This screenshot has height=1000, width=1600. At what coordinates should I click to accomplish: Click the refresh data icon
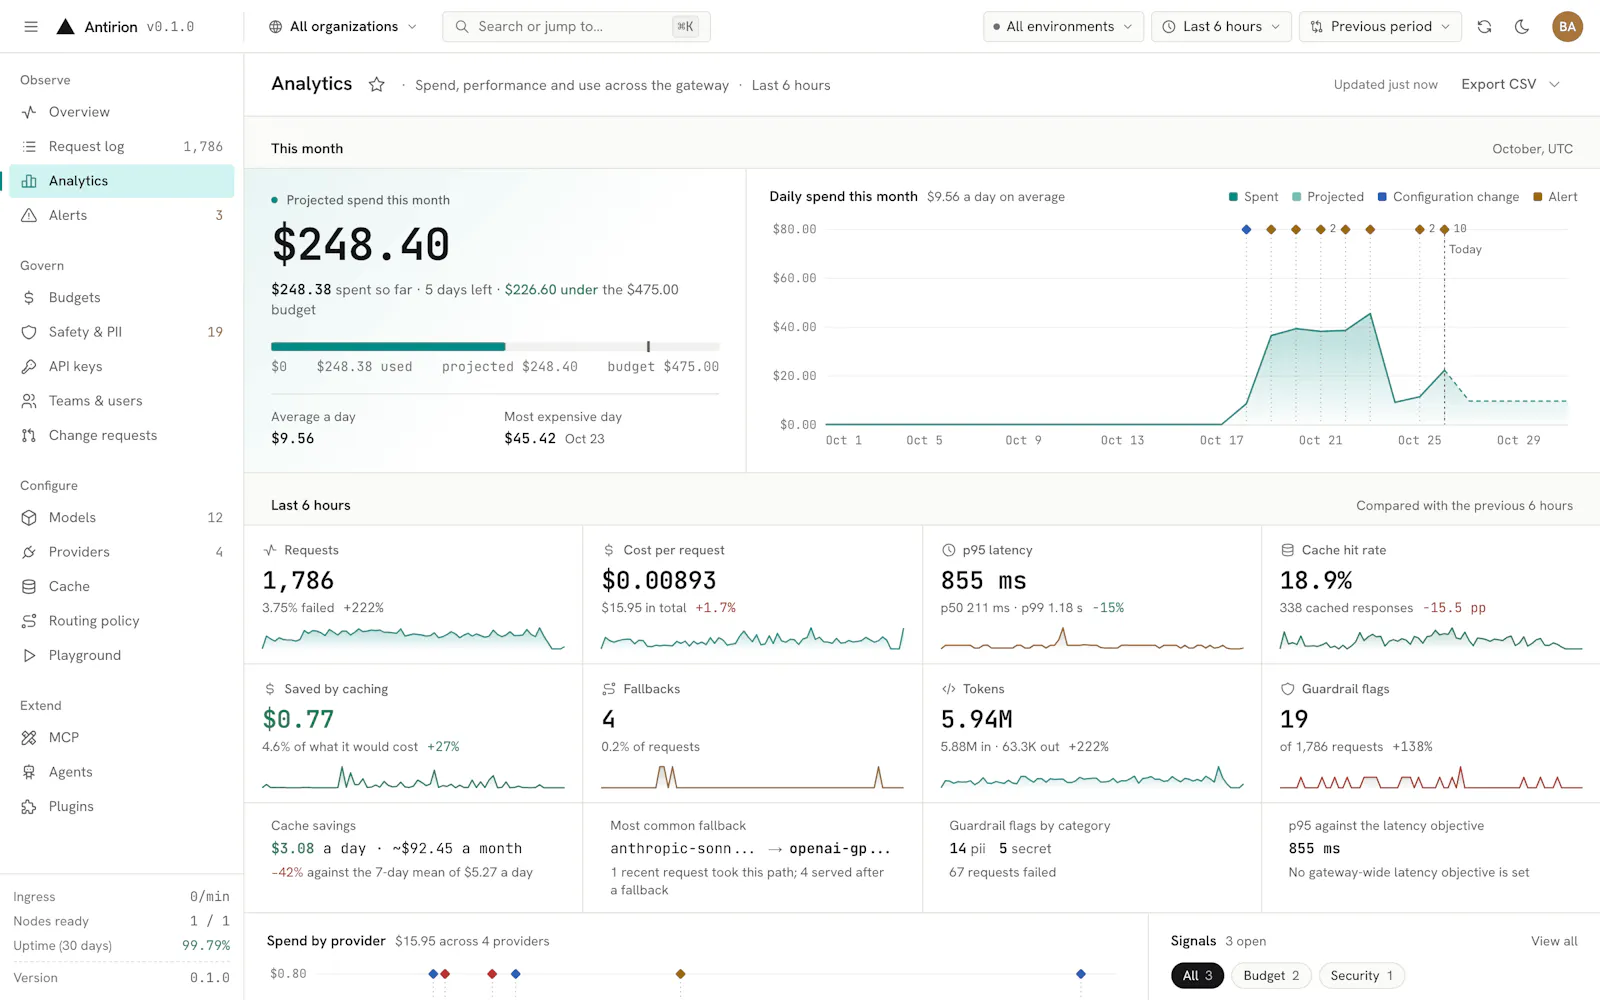[x=1484, y=27]
